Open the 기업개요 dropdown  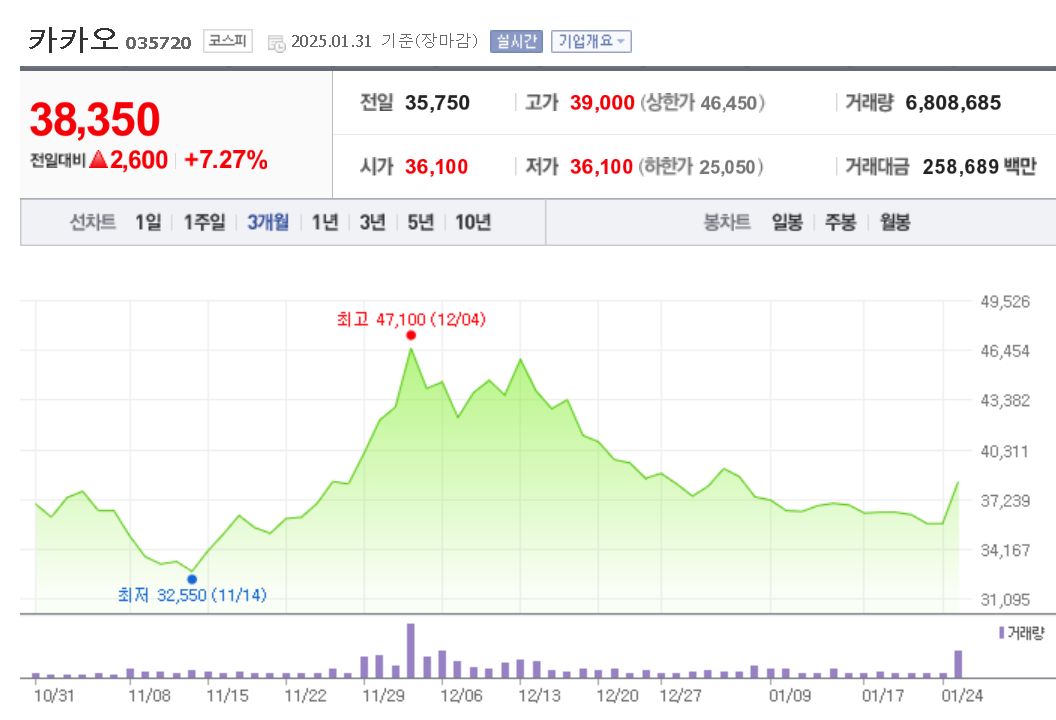(591, 41)
